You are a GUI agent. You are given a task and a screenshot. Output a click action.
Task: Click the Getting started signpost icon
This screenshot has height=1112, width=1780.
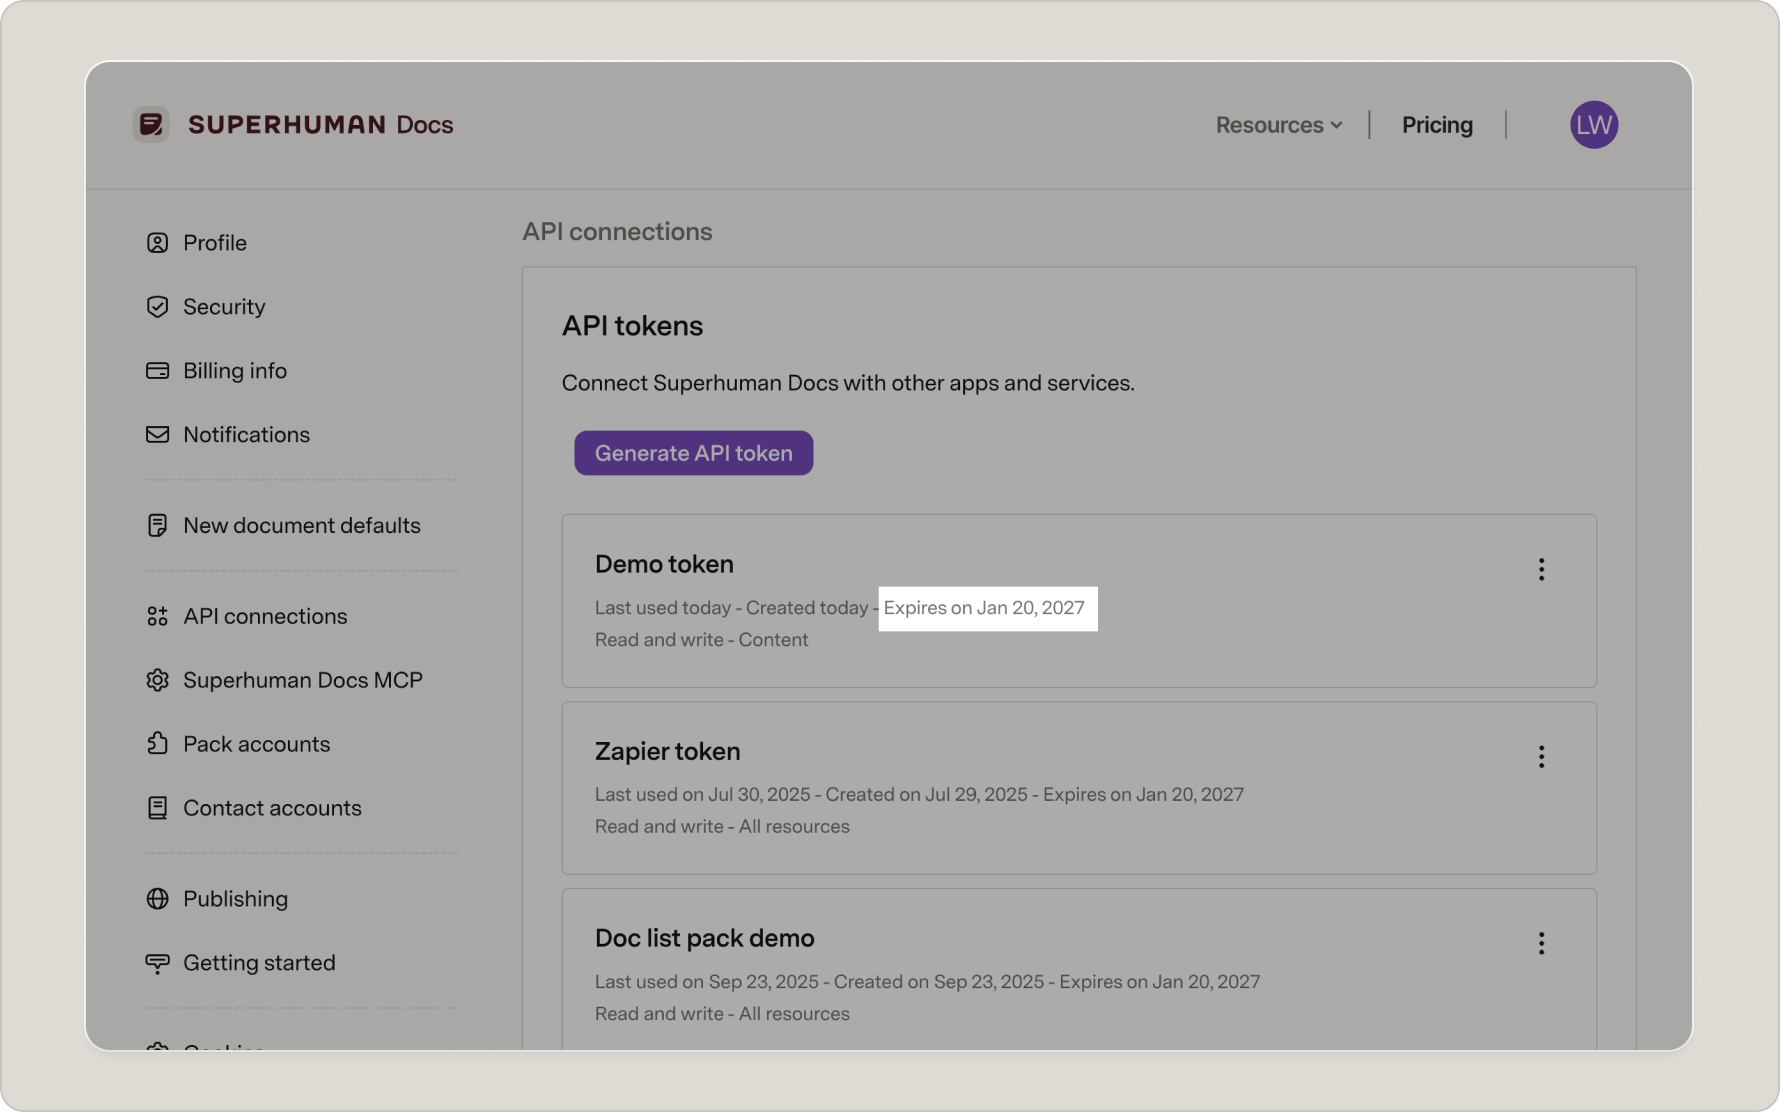(x=157, y=963)
